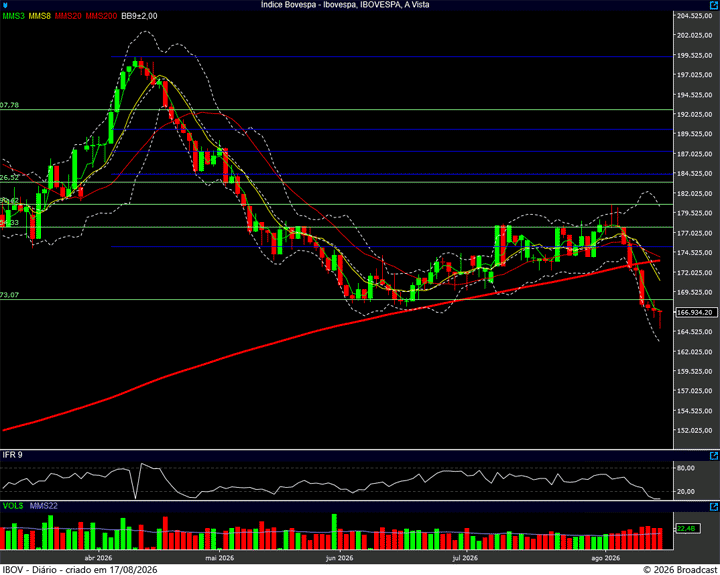
Task: Click price axis label 199.525,00
Action: [695, 55]
